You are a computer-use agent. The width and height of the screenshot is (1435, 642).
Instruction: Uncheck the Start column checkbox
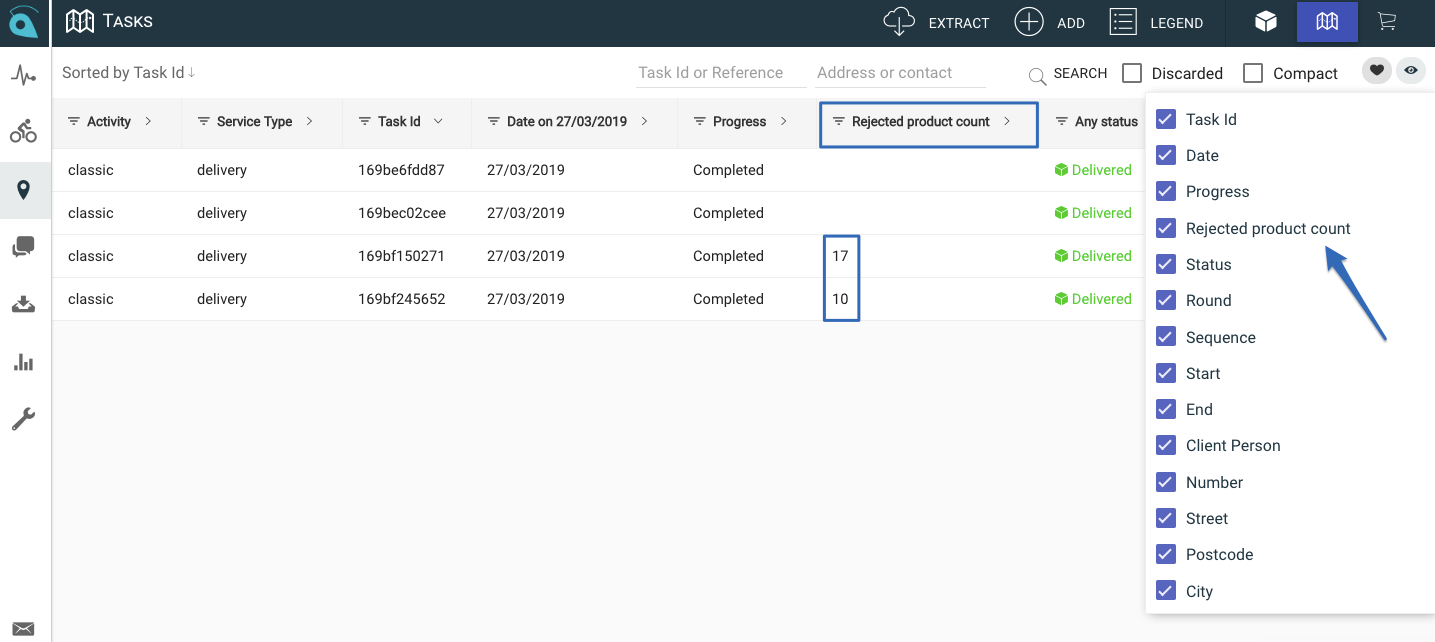click(1166, 373)
